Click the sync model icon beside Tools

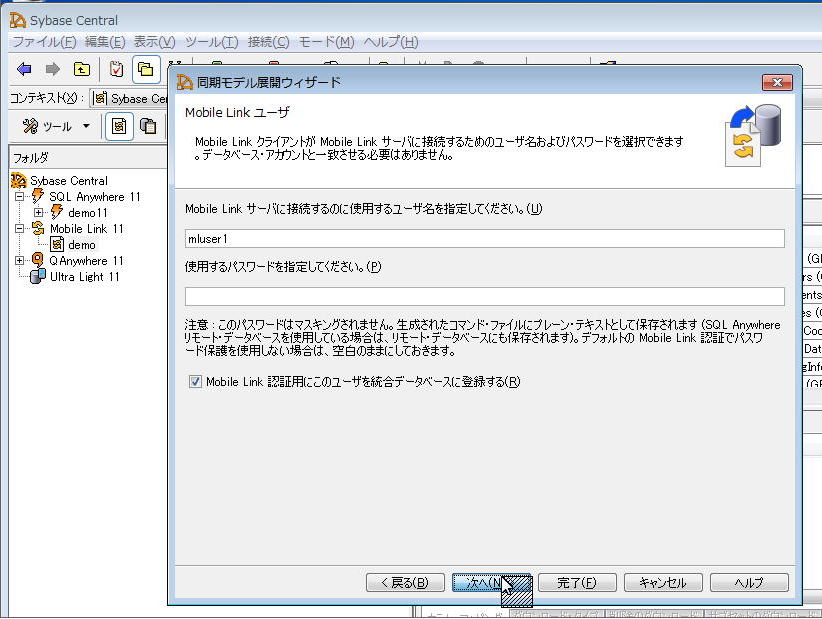[119, 126]
